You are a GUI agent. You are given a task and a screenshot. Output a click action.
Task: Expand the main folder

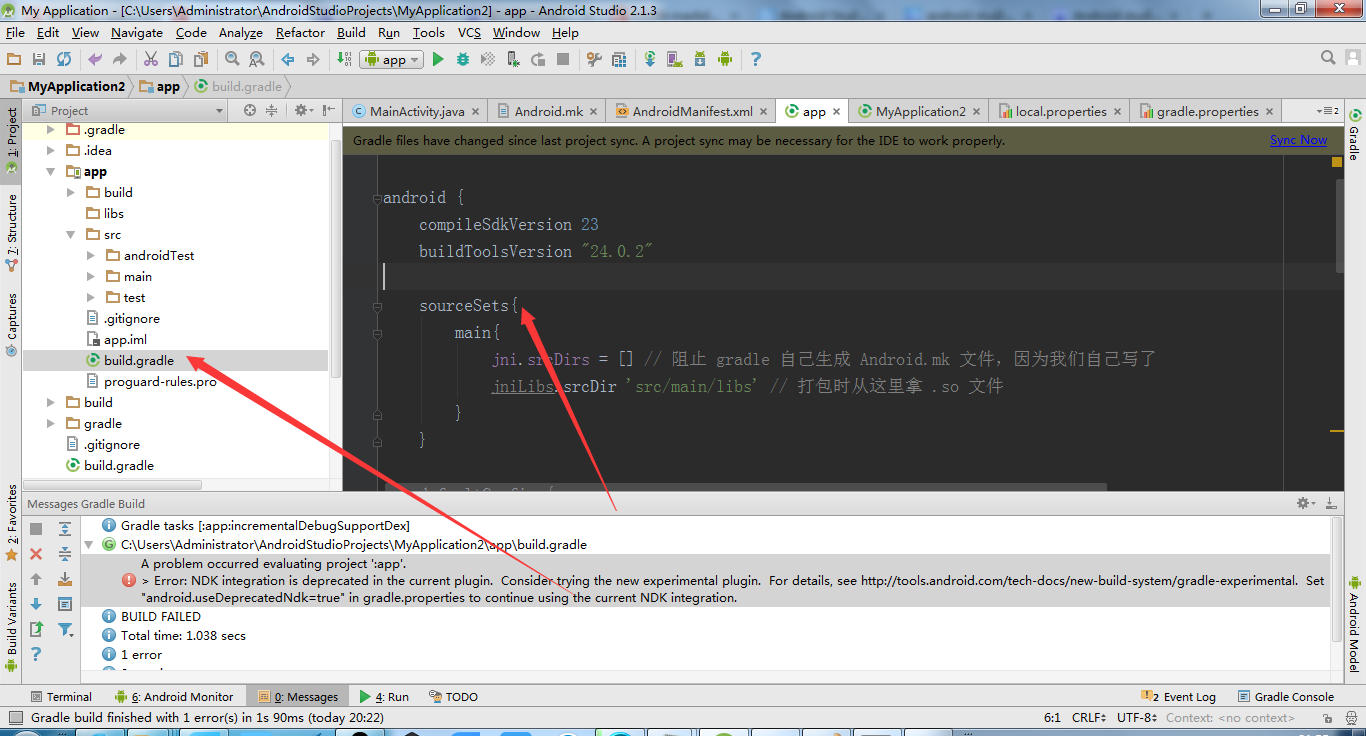coord(91,277)
